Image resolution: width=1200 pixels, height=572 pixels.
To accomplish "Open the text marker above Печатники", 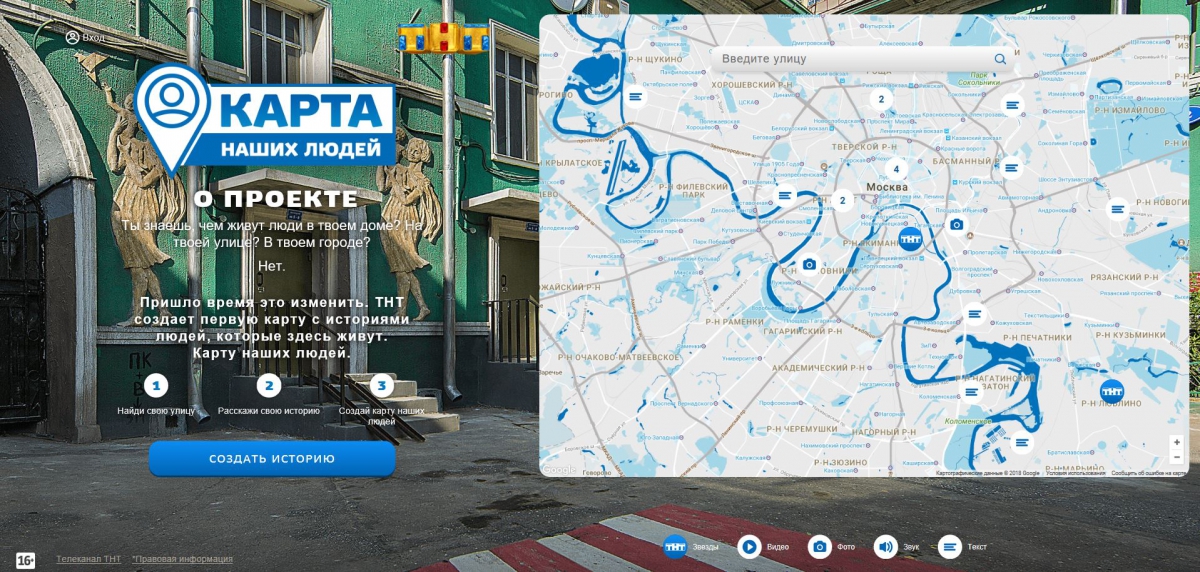I will coord(974,314).
